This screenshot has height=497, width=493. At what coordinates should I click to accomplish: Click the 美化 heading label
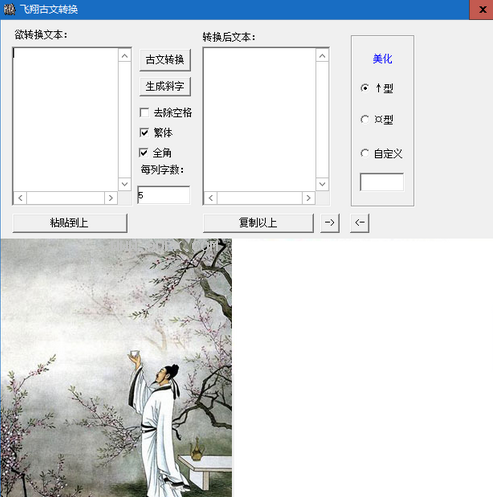[382, 59]
